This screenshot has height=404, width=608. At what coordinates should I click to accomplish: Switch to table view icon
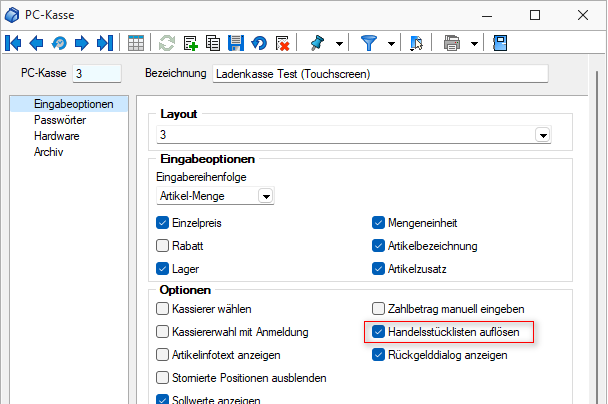coord(136,43)
